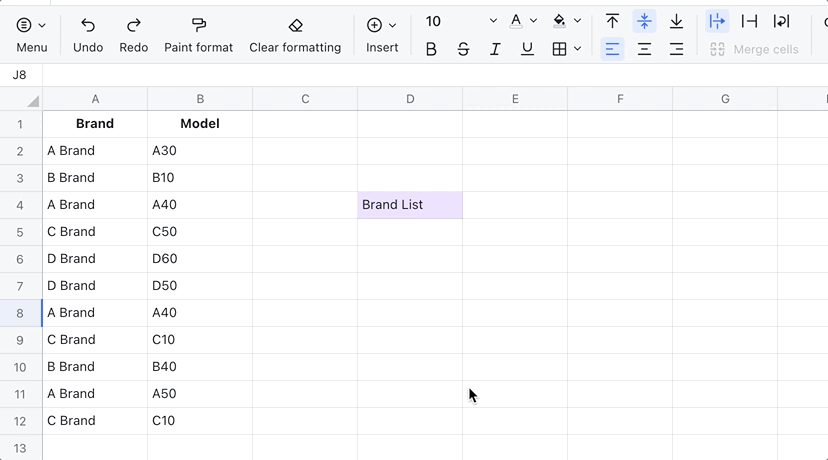Center text horizontally in cell
The width and height of the screenshot is (828, 460).
[644, 49]
